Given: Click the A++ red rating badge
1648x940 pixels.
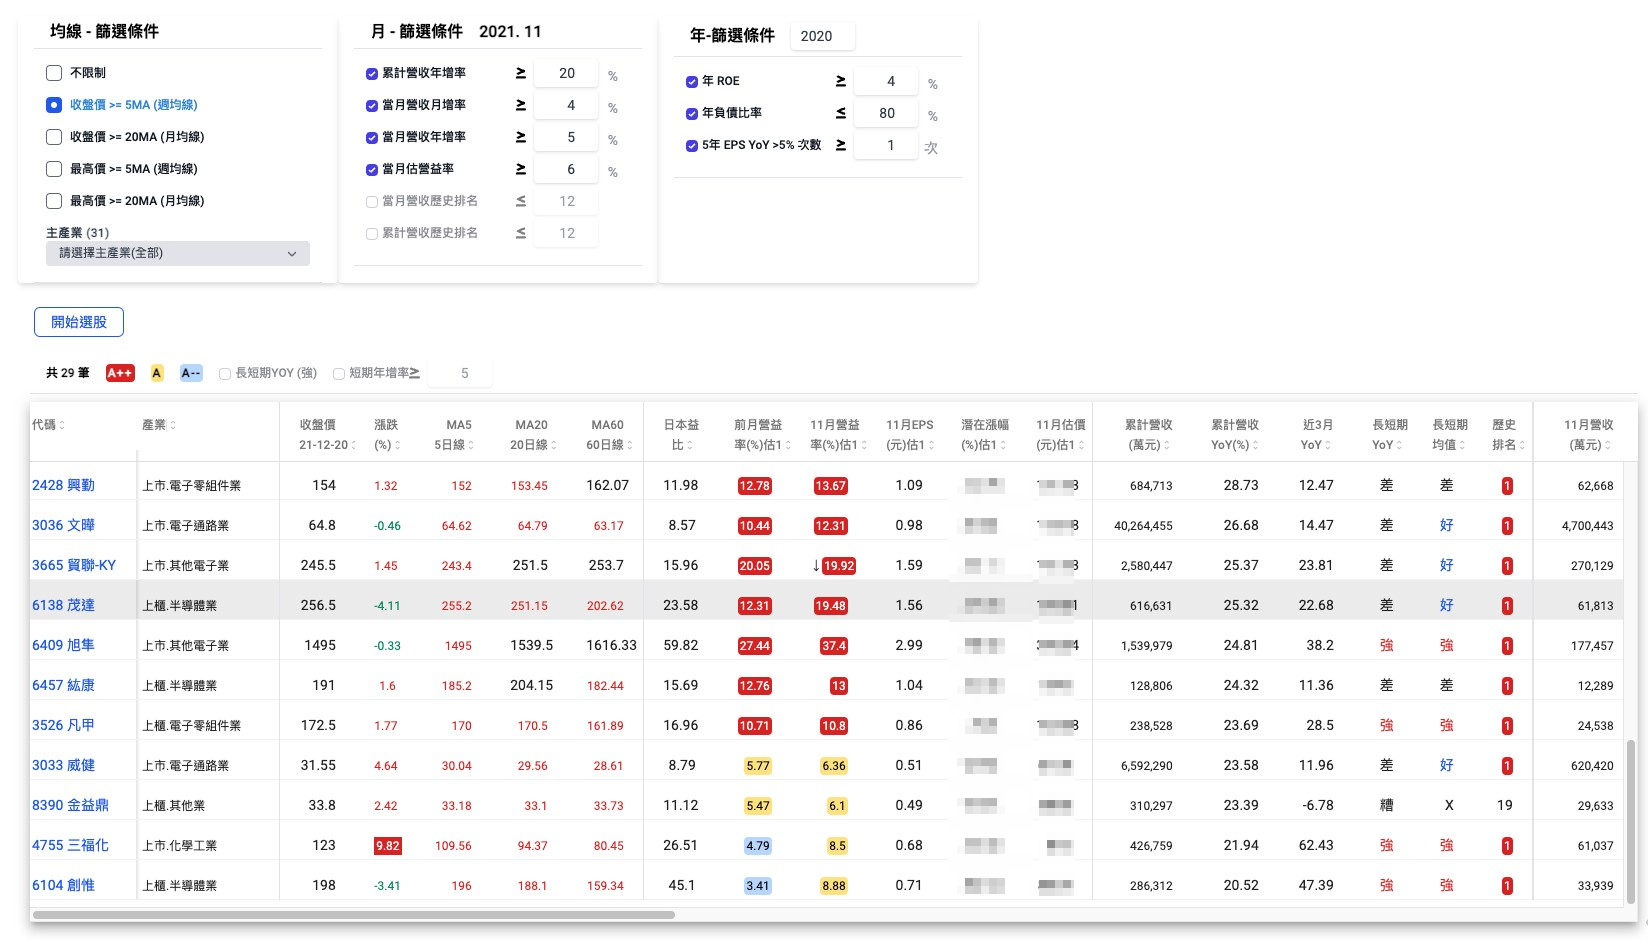Looking at the screenshot, I should 120,373.
